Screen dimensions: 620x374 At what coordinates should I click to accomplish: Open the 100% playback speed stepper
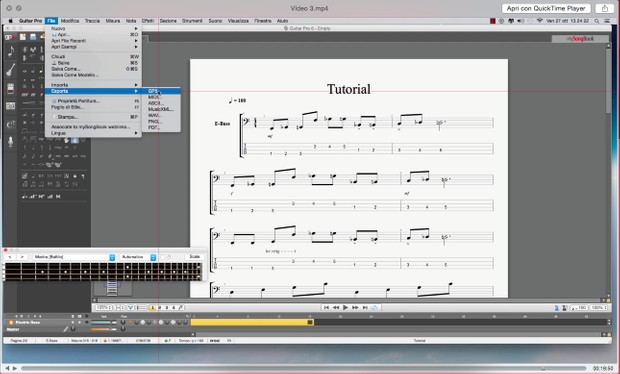[598, 308]
